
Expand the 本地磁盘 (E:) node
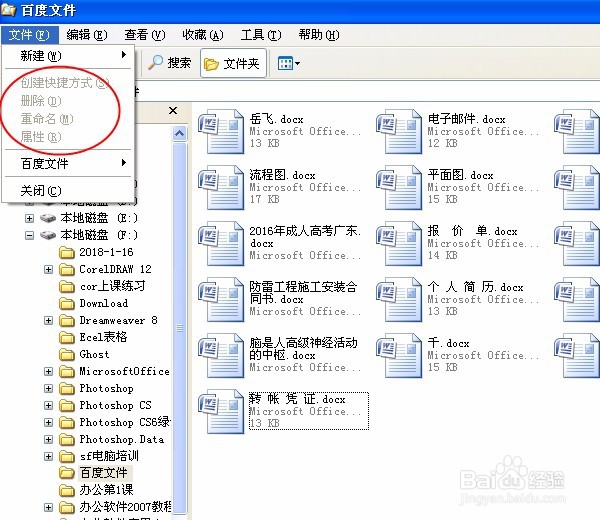coord(29,218)
